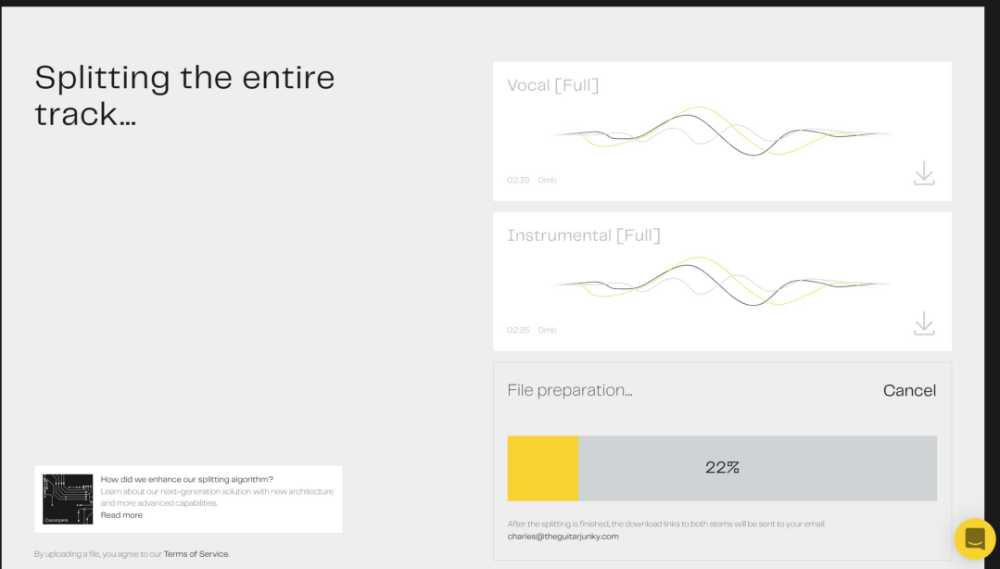This screenshot has height=569, width=1000.
Task: Open the Read more link
Action: [122, 515]
